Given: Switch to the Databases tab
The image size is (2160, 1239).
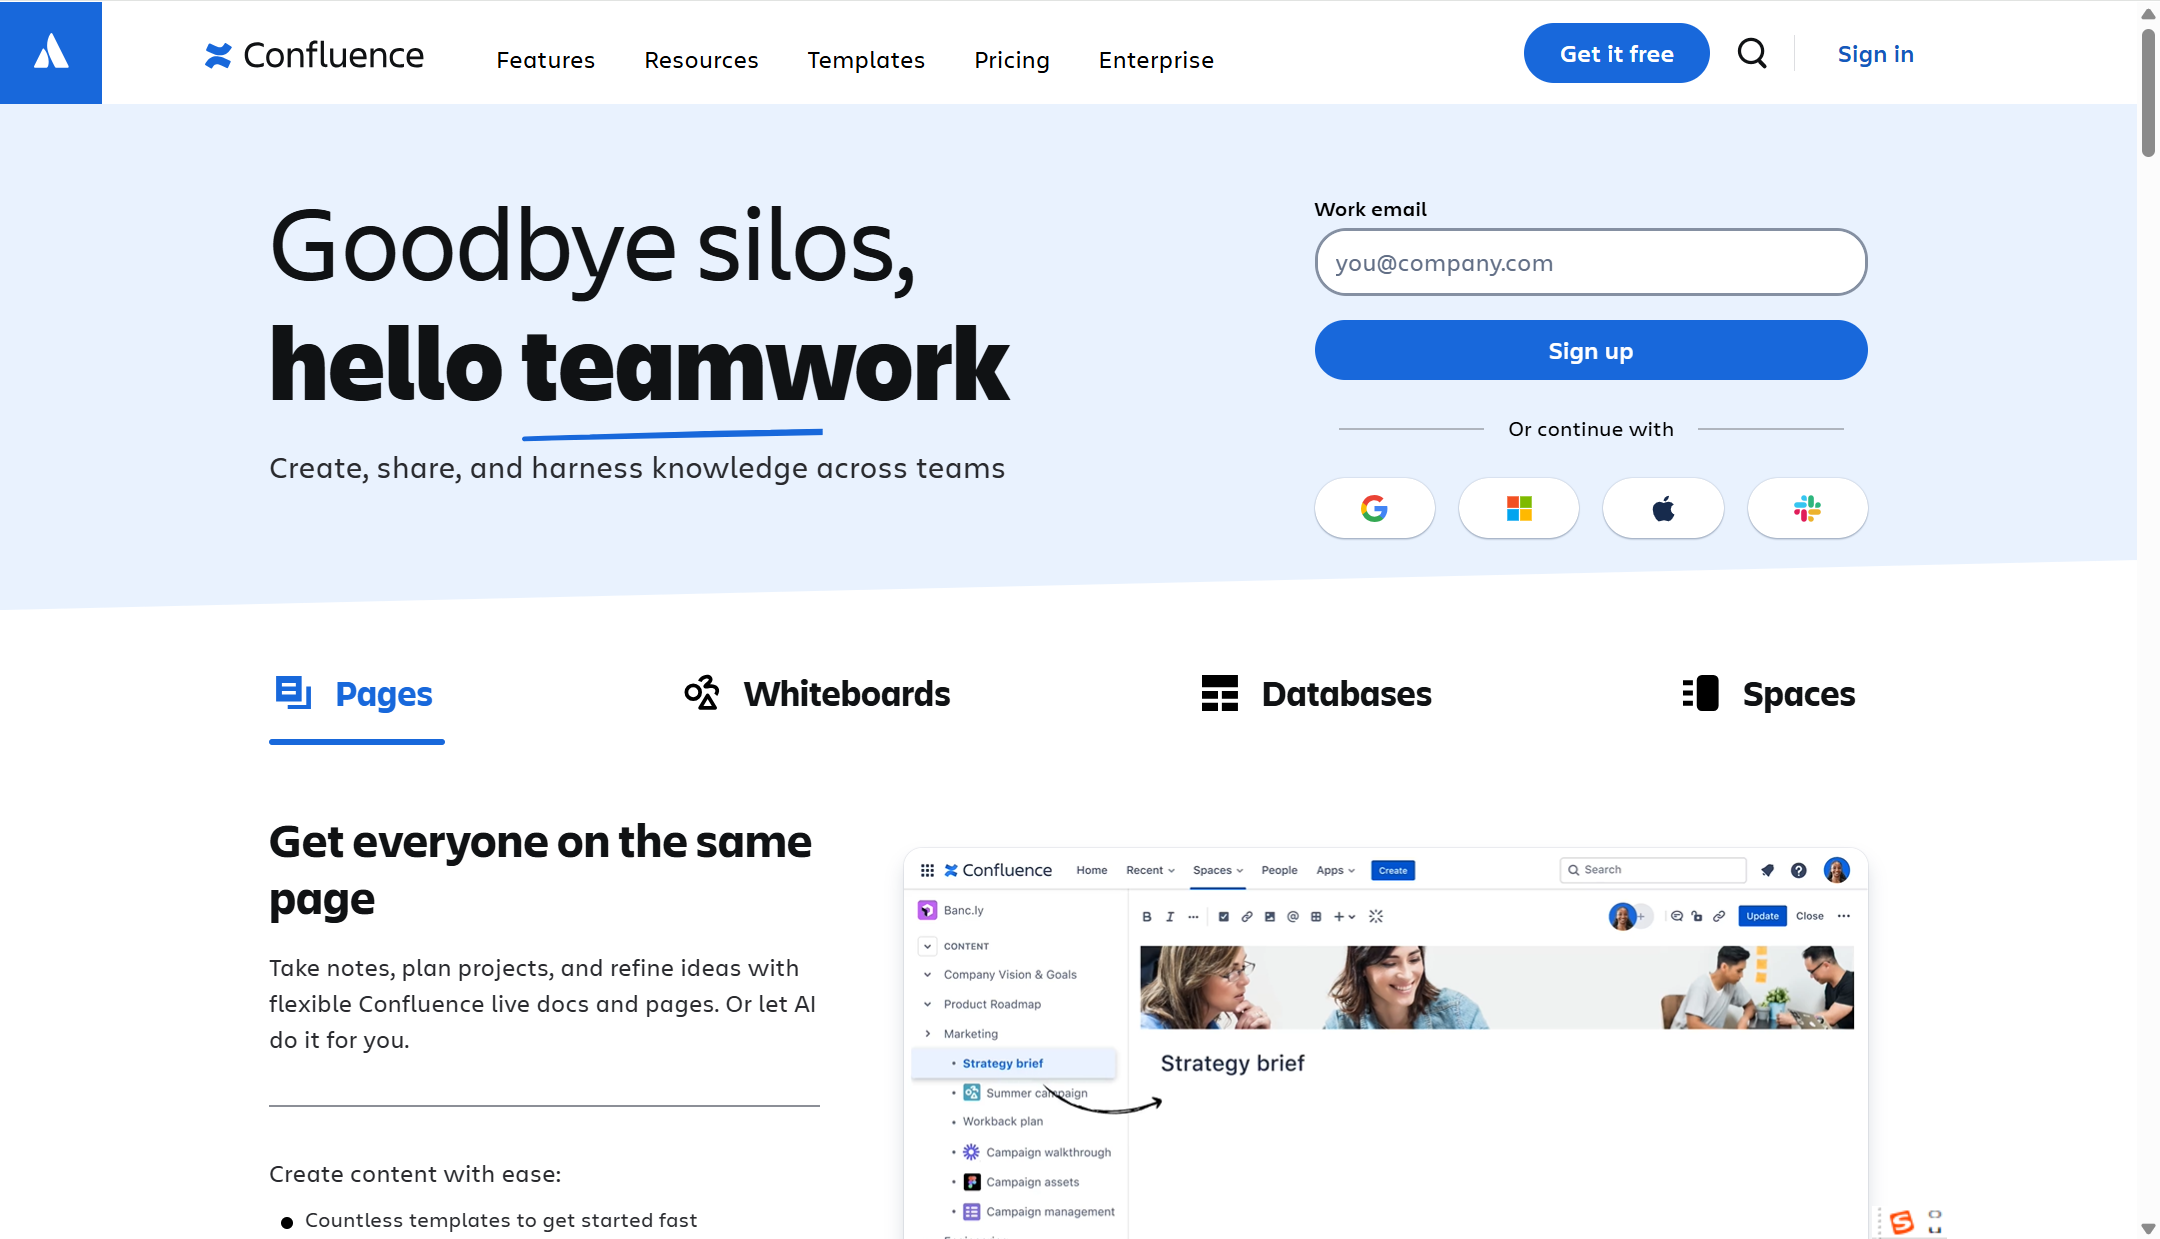Looking at the screenshot, I should click(x=1316, y=694).
